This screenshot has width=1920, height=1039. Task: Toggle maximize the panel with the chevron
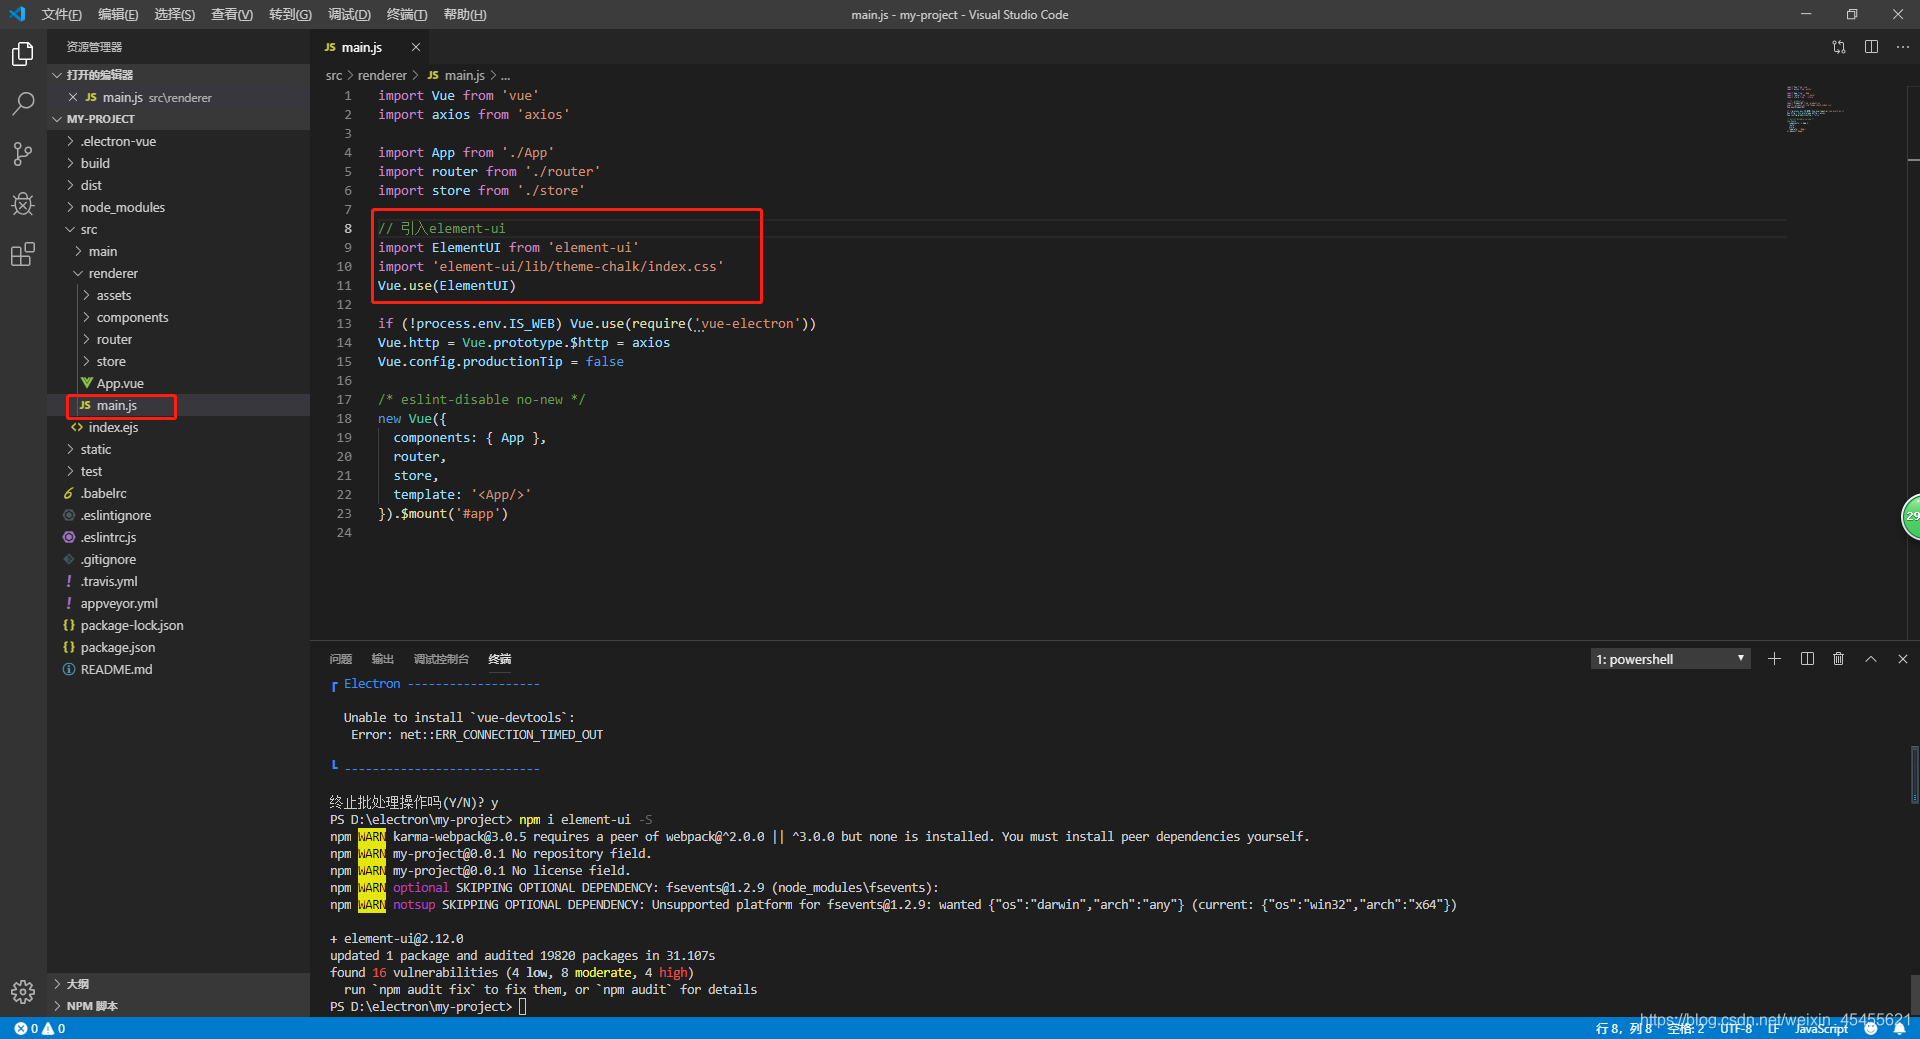coord(1870,658)
